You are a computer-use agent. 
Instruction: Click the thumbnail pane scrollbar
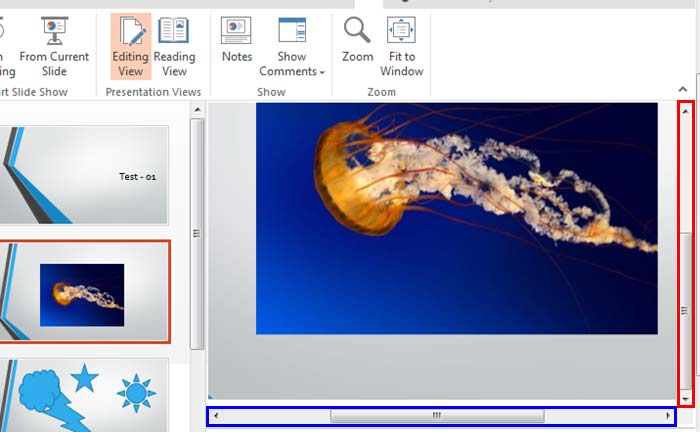click(x=197, y=233)
